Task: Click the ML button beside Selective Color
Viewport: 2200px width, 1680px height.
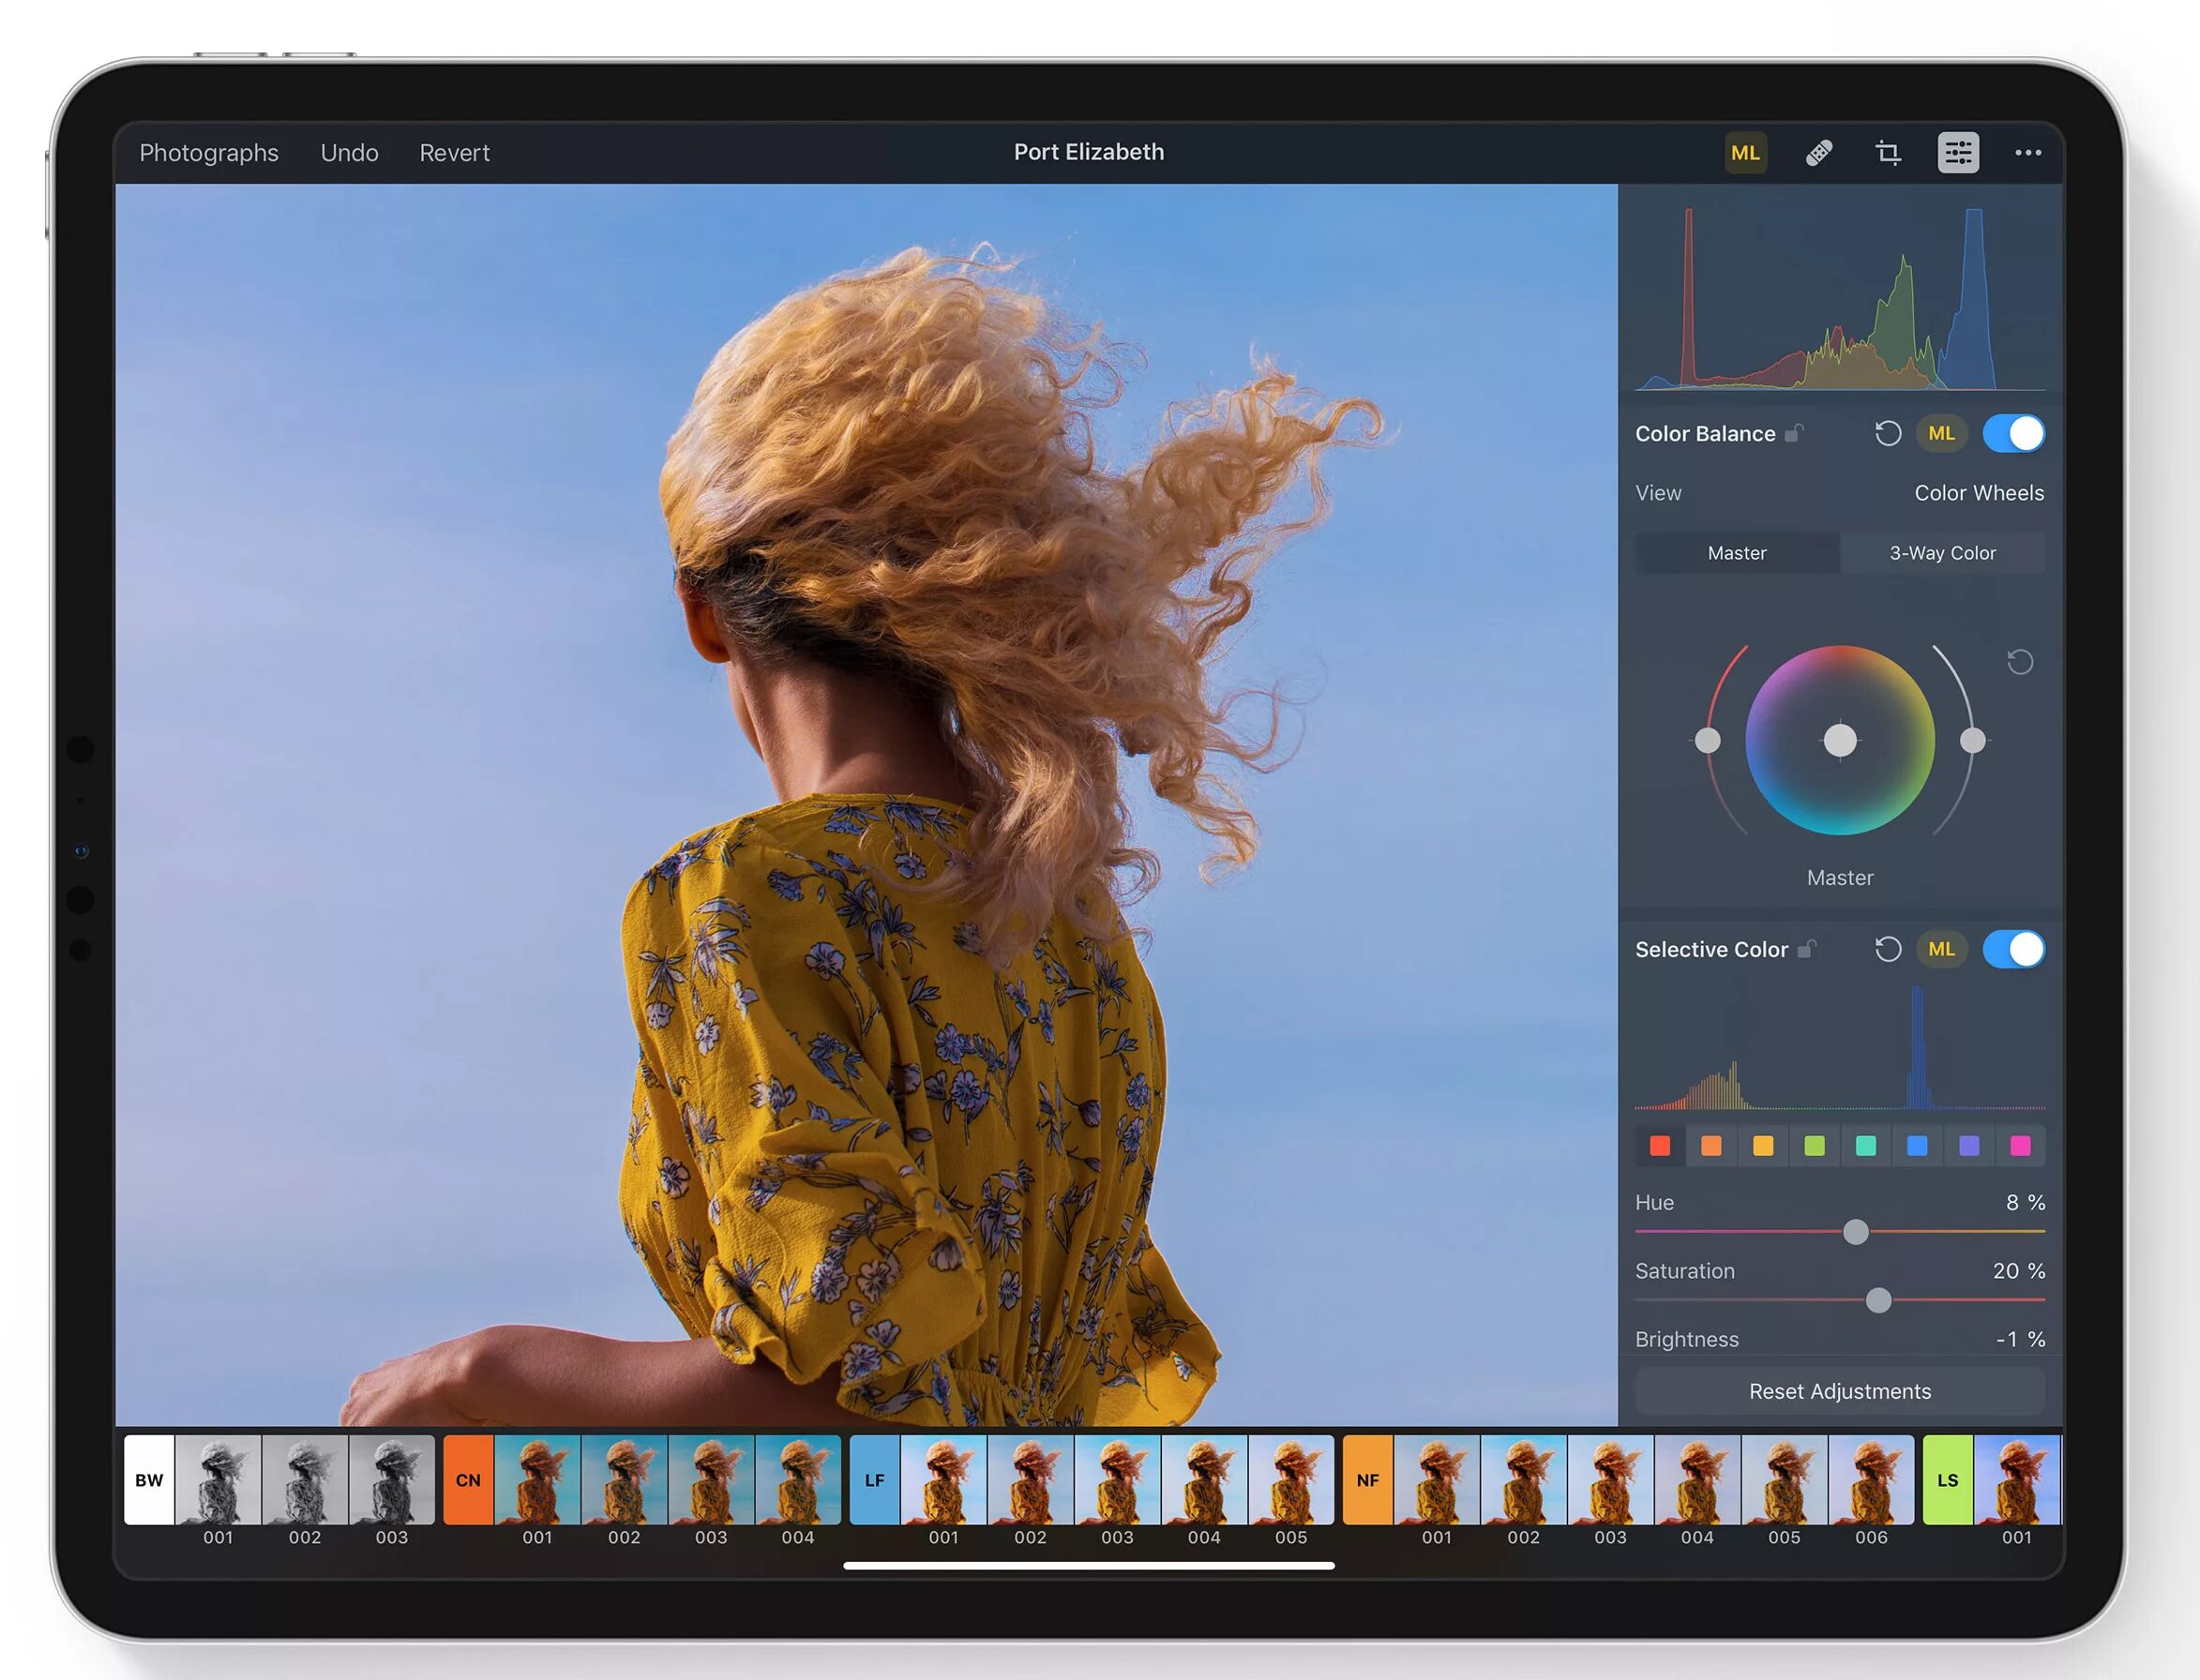Action: pos(1941,949)
